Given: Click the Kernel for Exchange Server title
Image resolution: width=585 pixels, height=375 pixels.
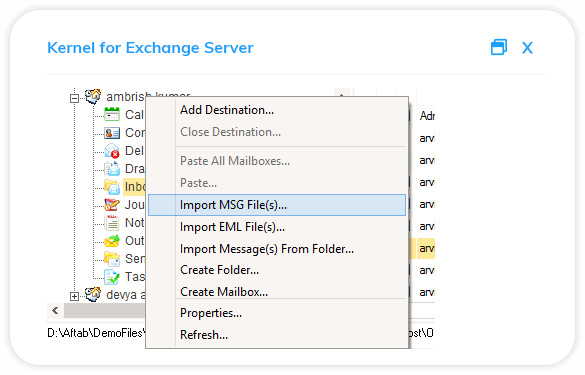Looking at the screenshot, I should 150,48.
